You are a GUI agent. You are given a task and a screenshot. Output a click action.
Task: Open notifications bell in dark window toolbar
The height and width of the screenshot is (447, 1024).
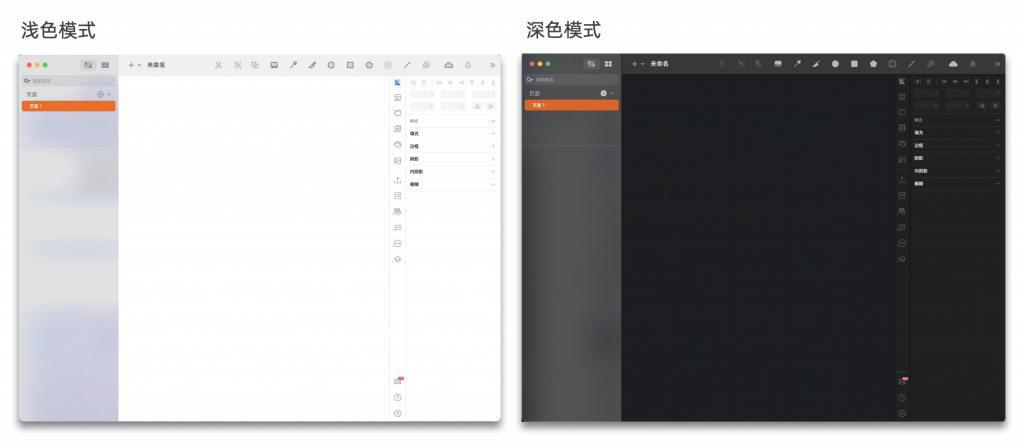[973, 64]
